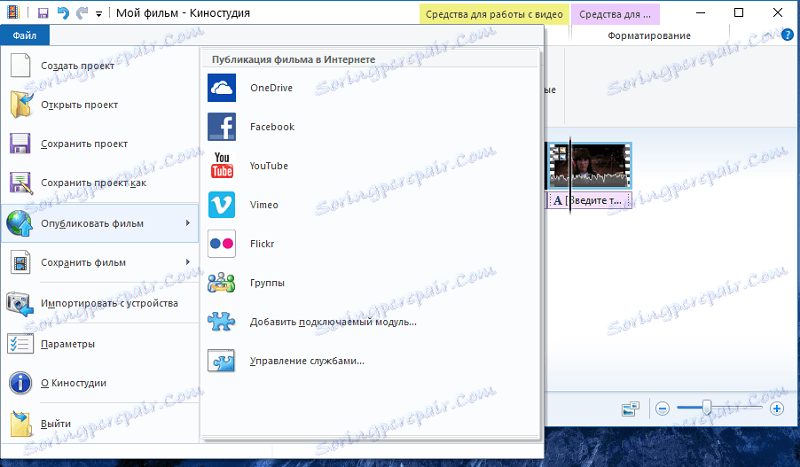800x467 pixels.
Task: Choose Открыть проект menu entry
Action: click(79, 105)
